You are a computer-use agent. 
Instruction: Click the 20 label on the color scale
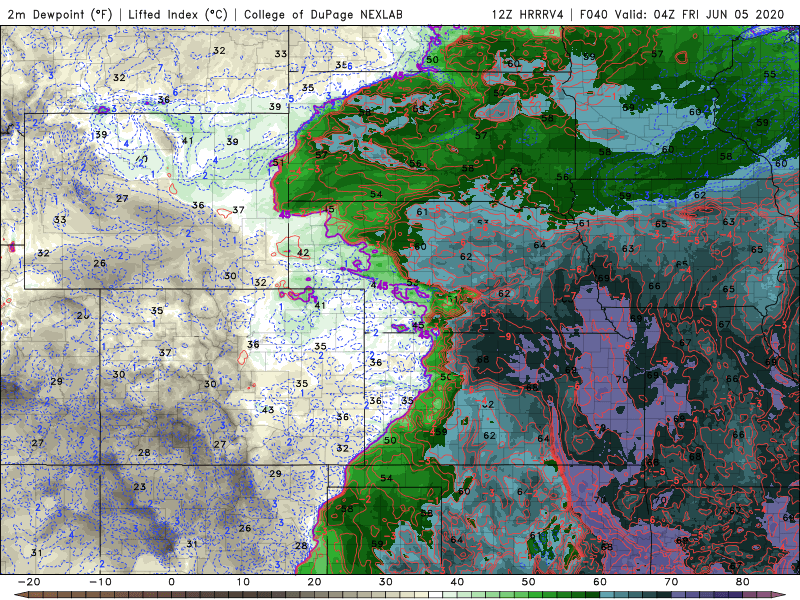pos(314,582)
